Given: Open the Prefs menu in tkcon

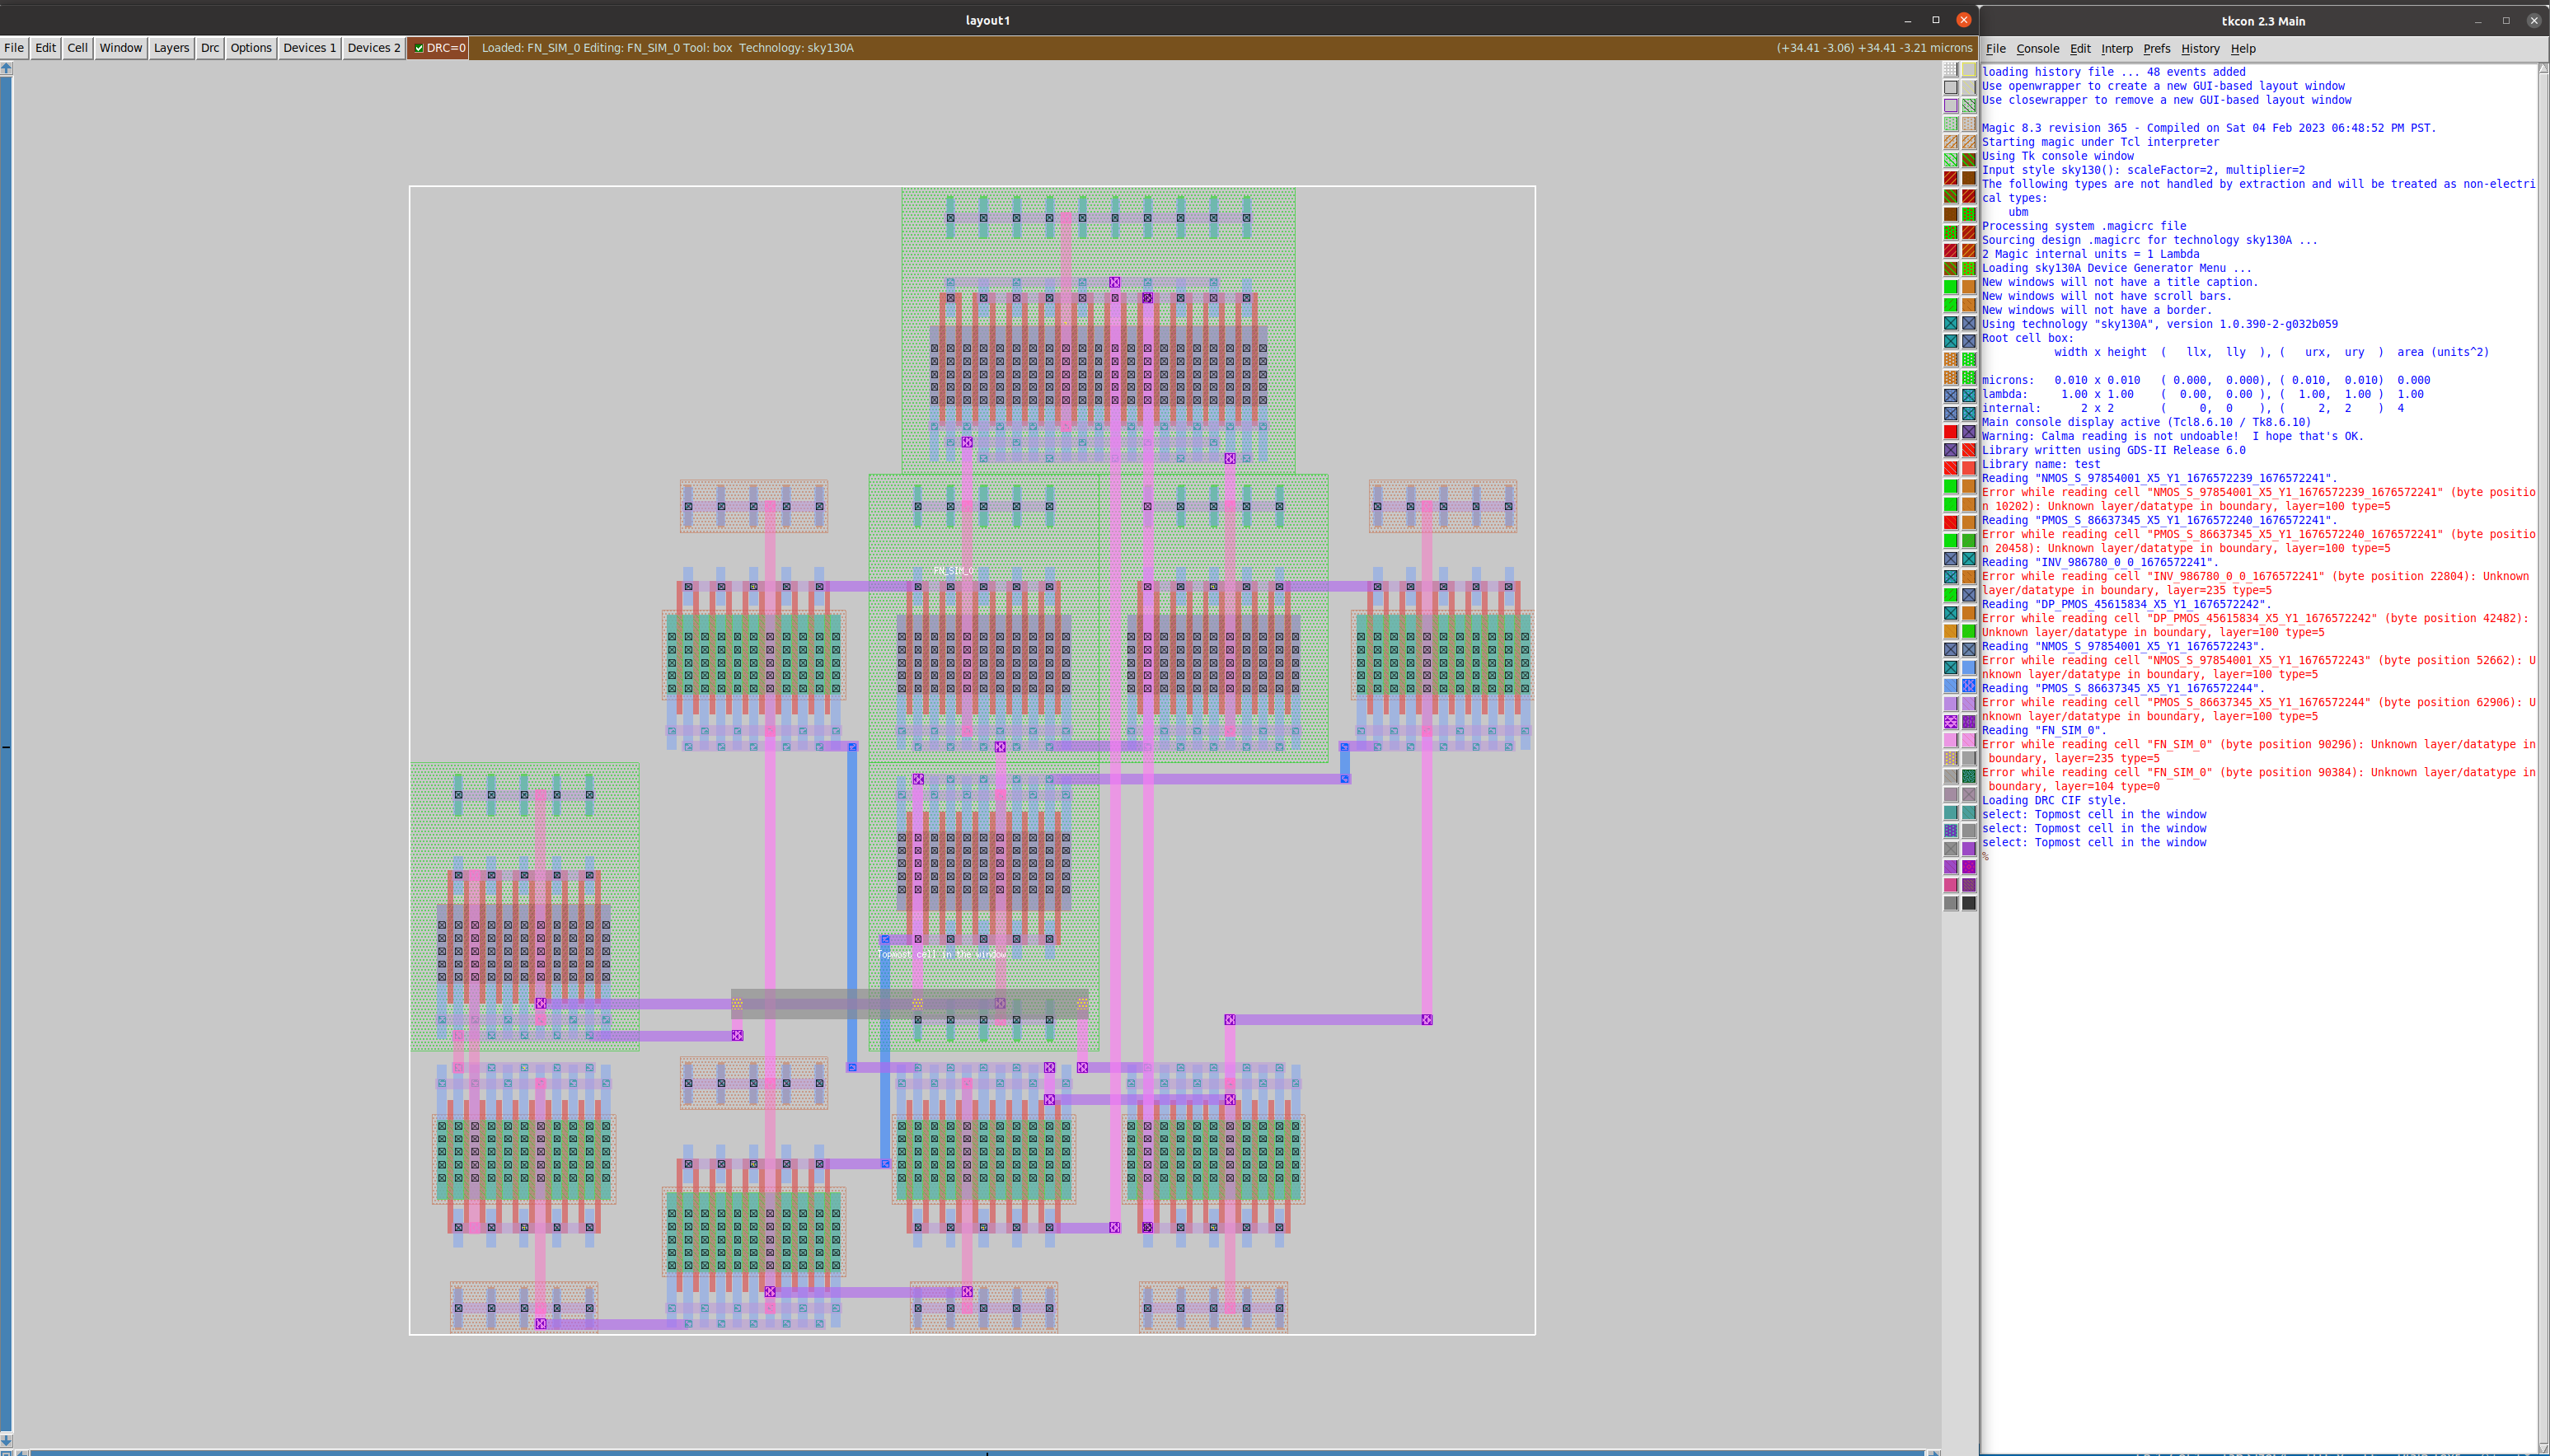Looking at the screenshot, I should (2156, 49).
